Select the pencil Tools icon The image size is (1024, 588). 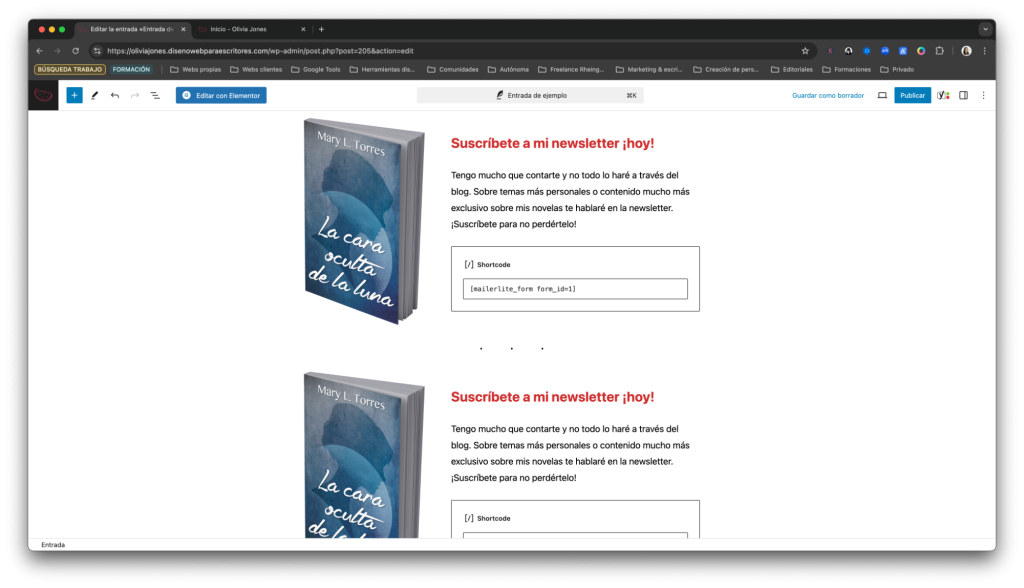click(95, 95)
